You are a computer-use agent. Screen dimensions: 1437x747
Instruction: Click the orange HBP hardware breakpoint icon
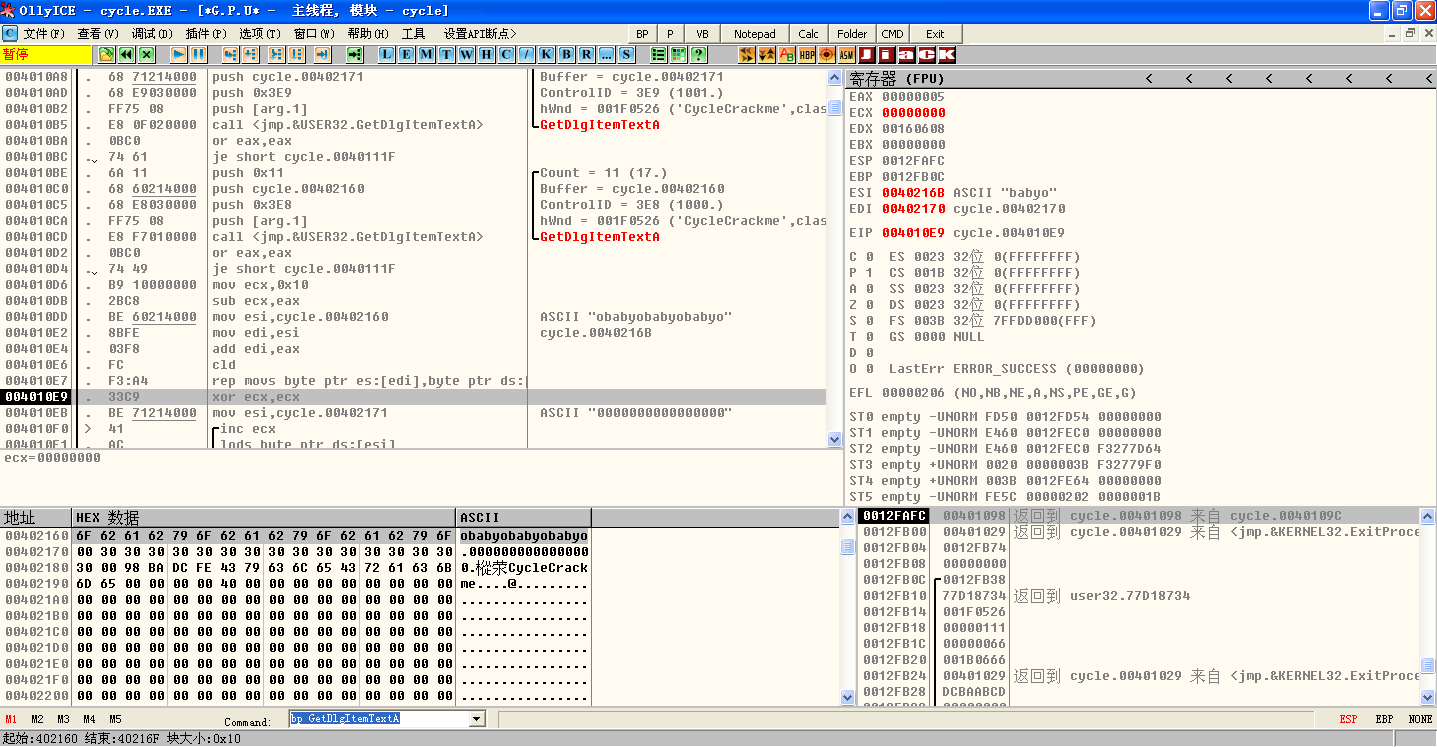coord(807,54)
